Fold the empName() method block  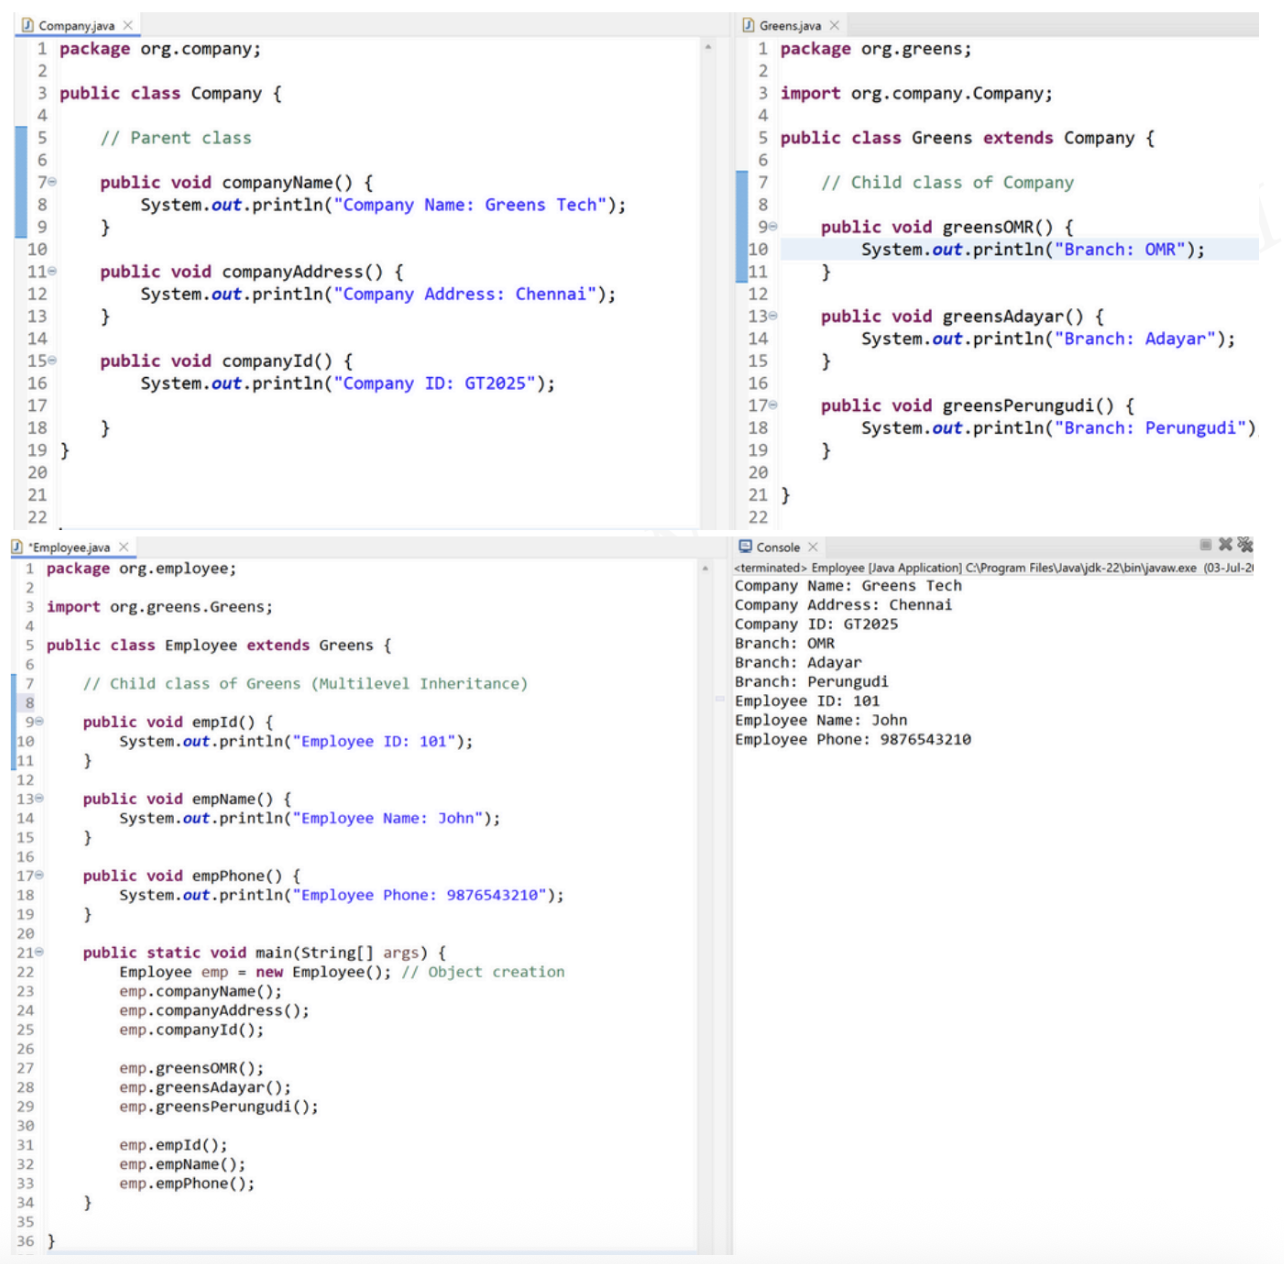click(x=39, y=799)
